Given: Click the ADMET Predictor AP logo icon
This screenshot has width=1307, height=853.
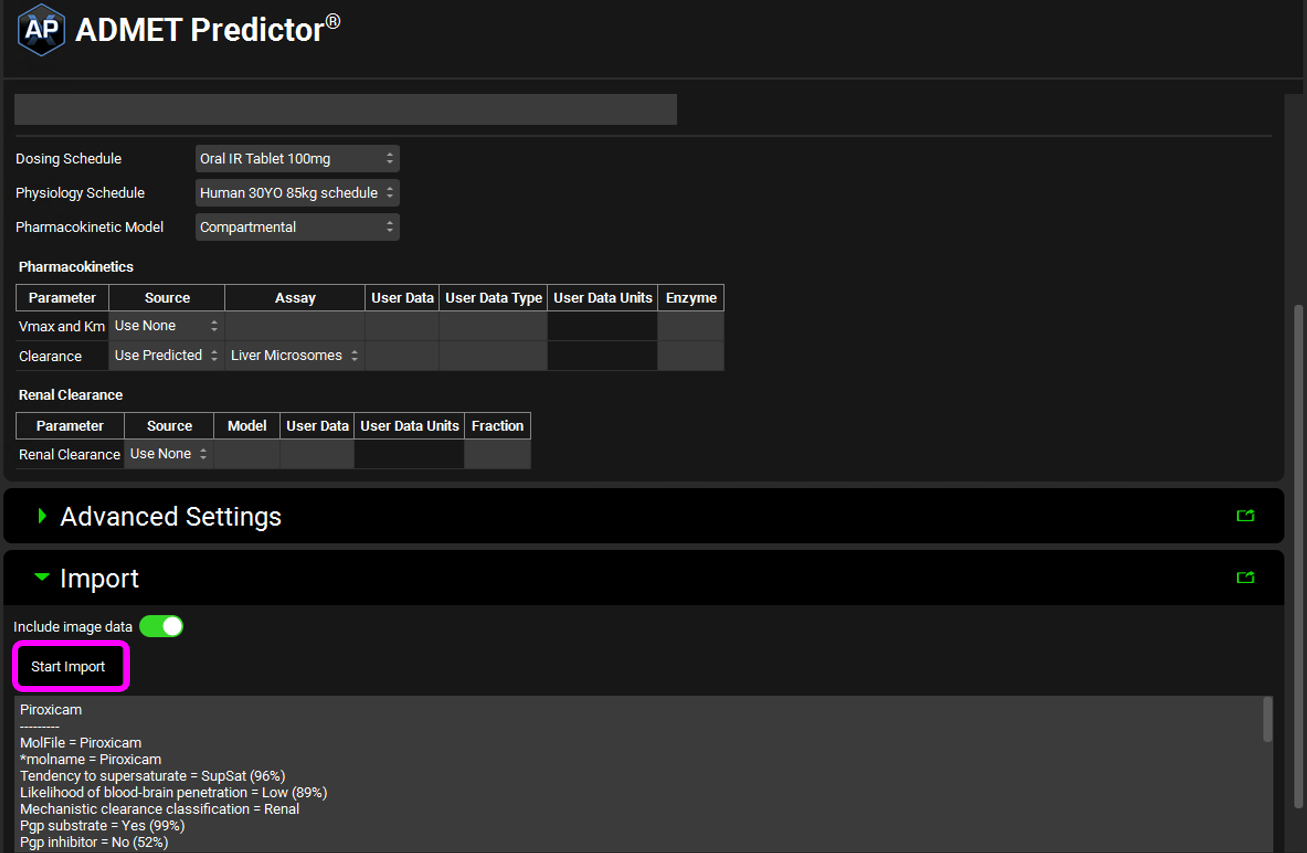Looking at the screenshot, I should point(41,31).
